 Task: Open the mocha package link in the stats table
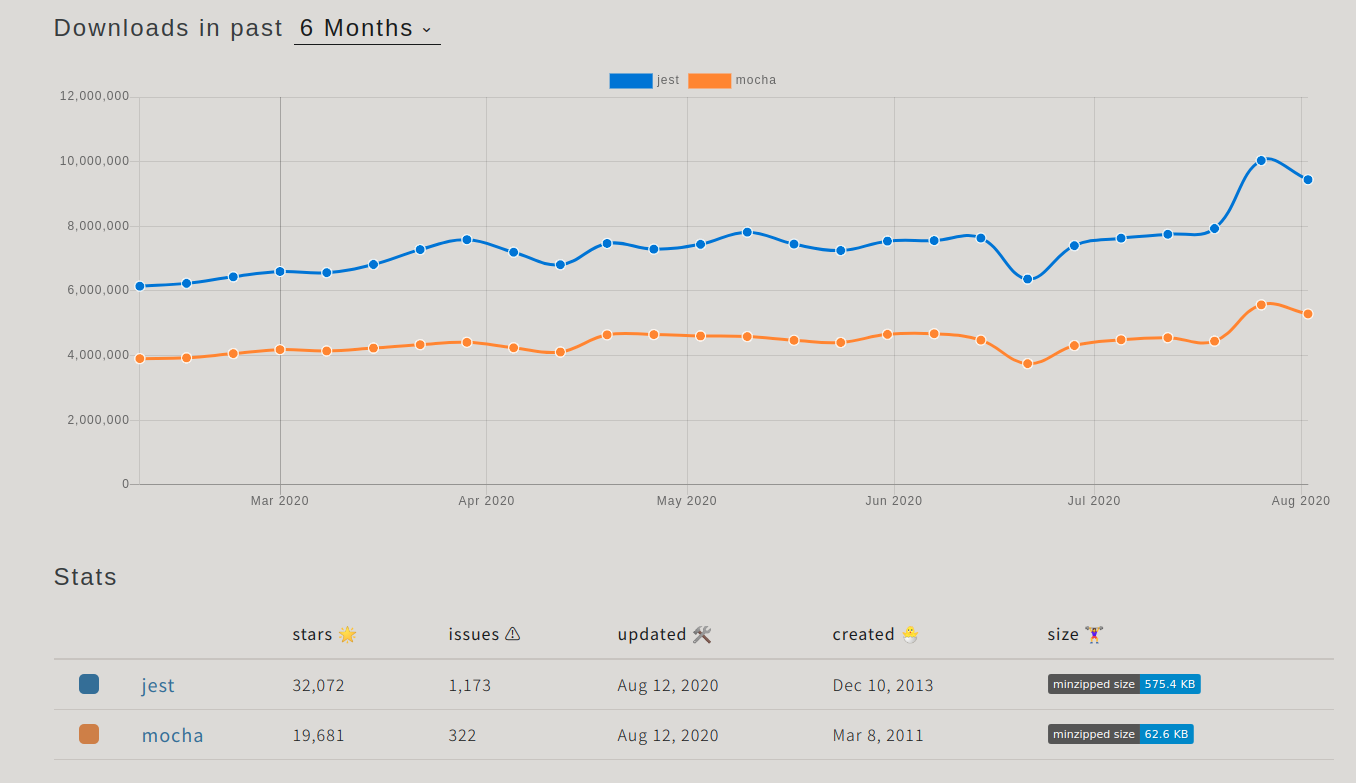point(172,735)
